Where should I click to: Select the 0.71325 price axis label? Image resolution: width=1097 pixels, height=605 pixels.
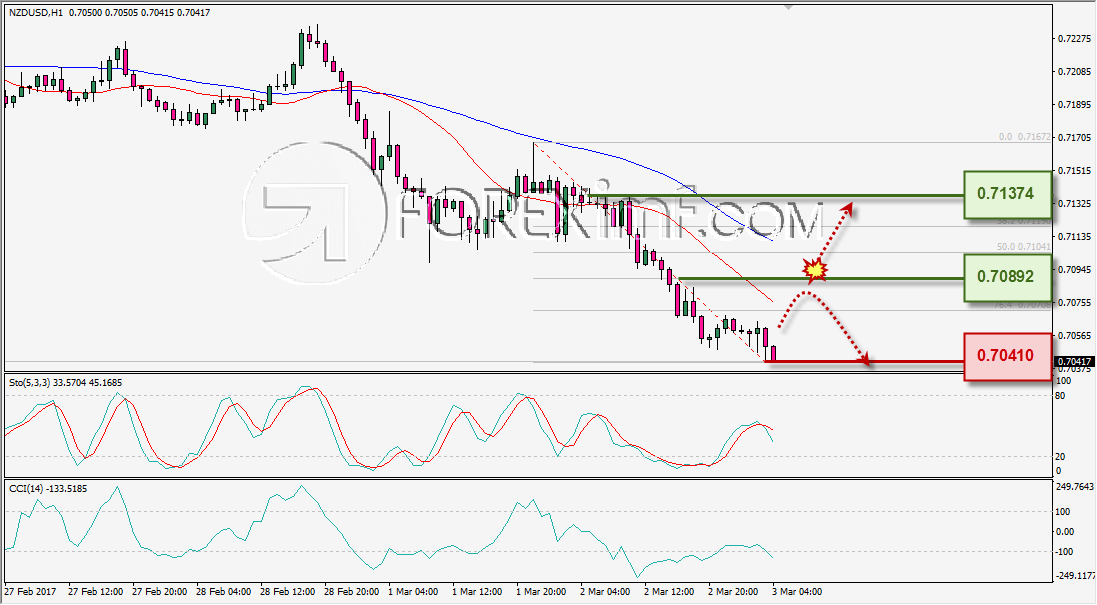pyautogui.click(x=1075, y=204)
